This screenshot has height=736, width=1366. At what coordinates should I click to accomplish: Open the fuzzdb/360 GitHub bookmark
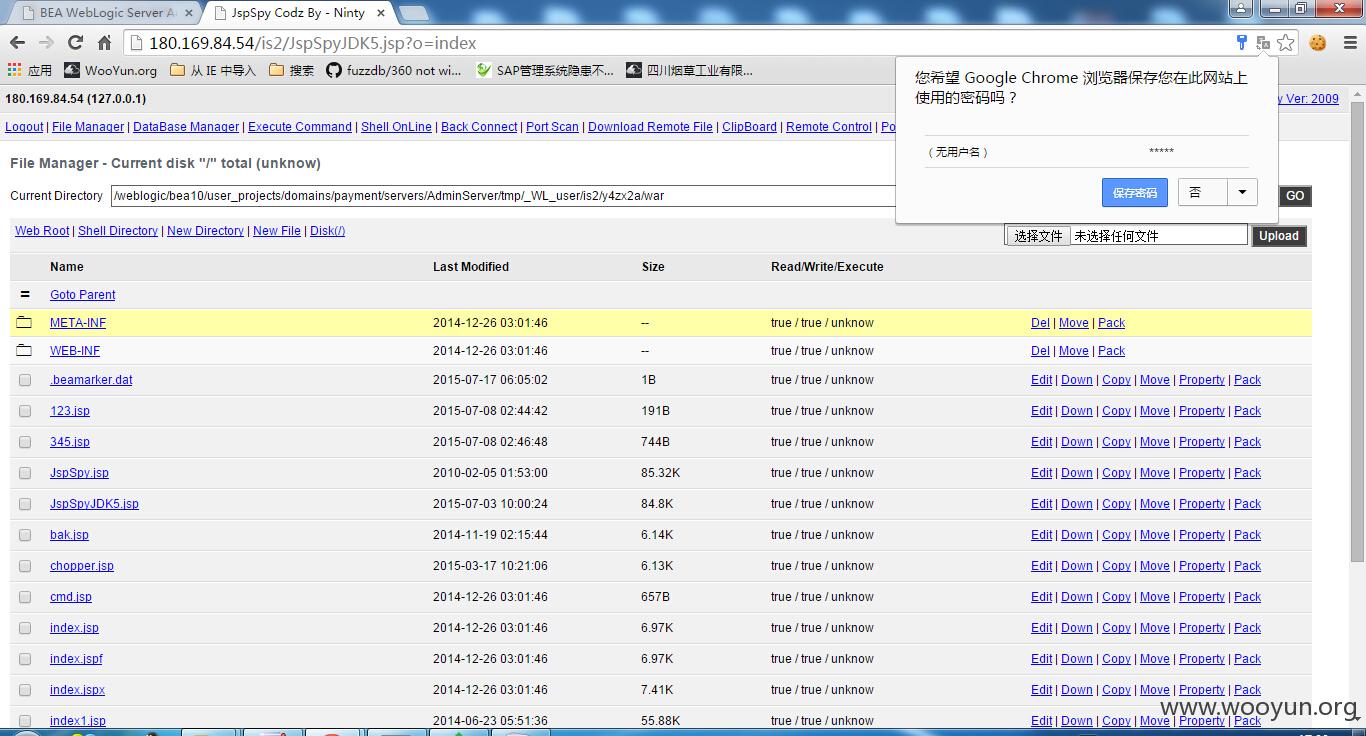click(393, 70)
